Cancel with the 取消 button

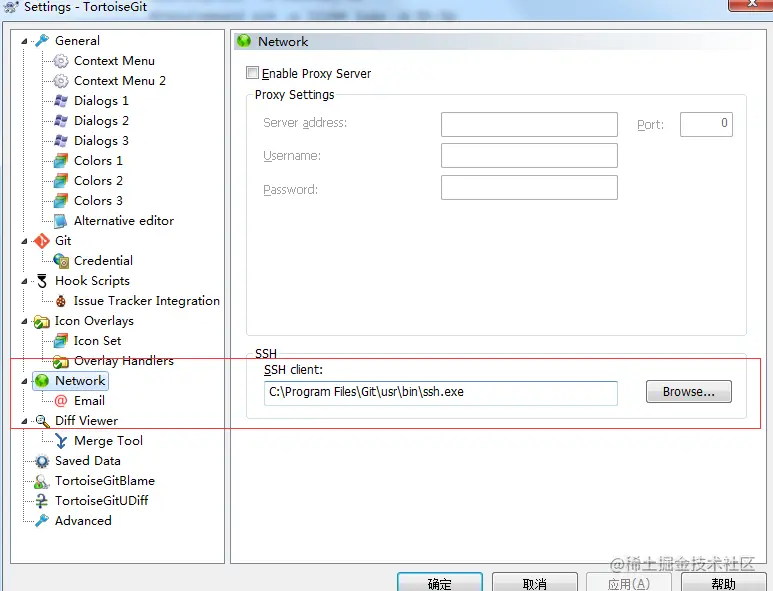535,582
